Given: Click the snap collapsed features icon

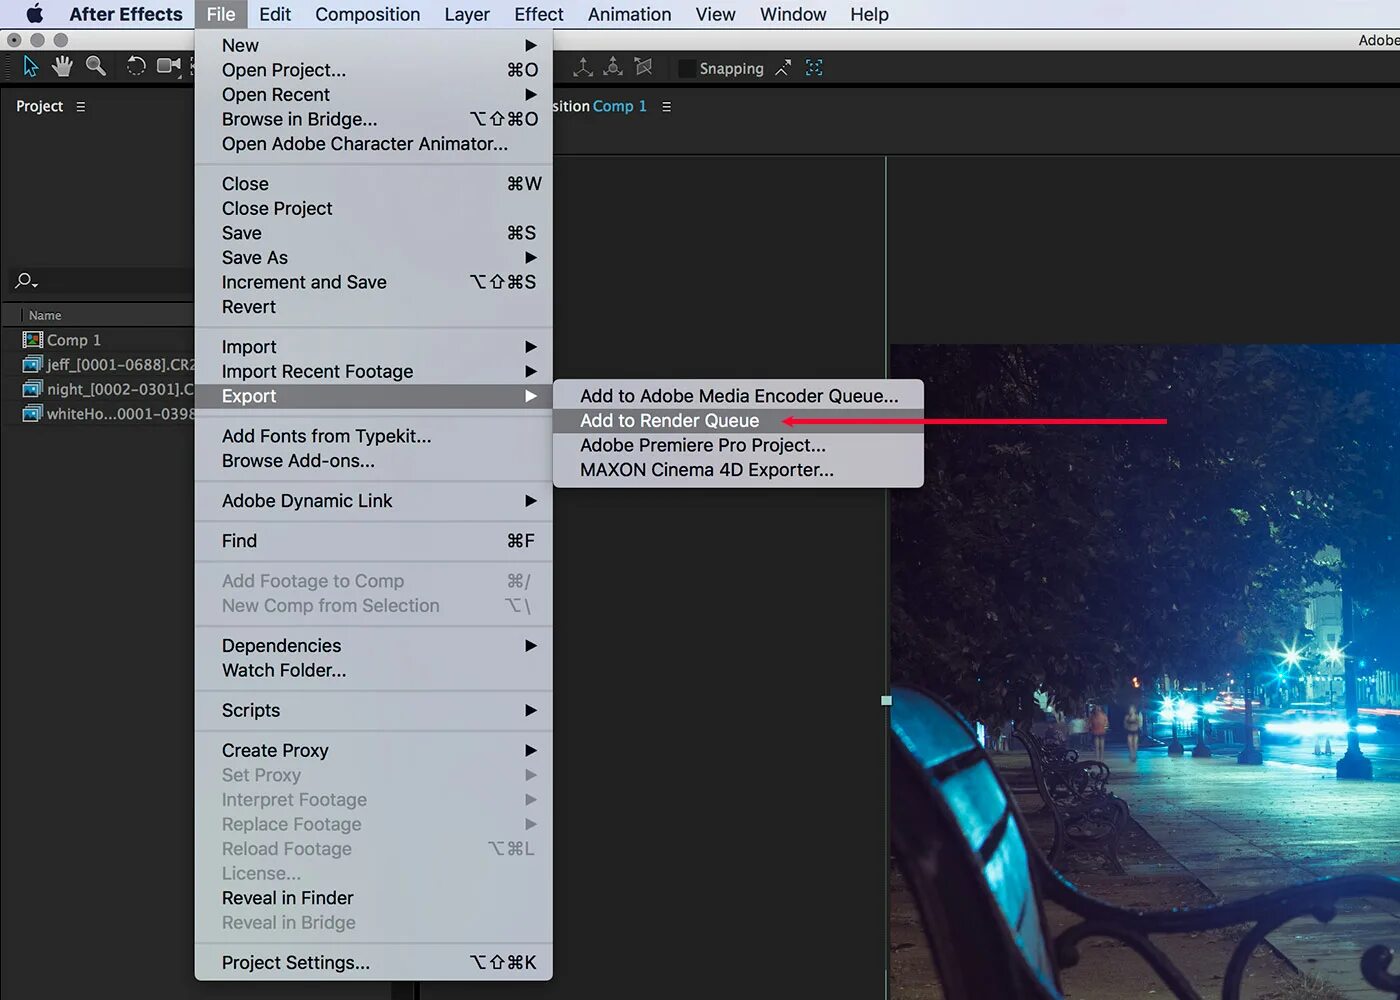Looking at the screenshot, I should point(814,68).
